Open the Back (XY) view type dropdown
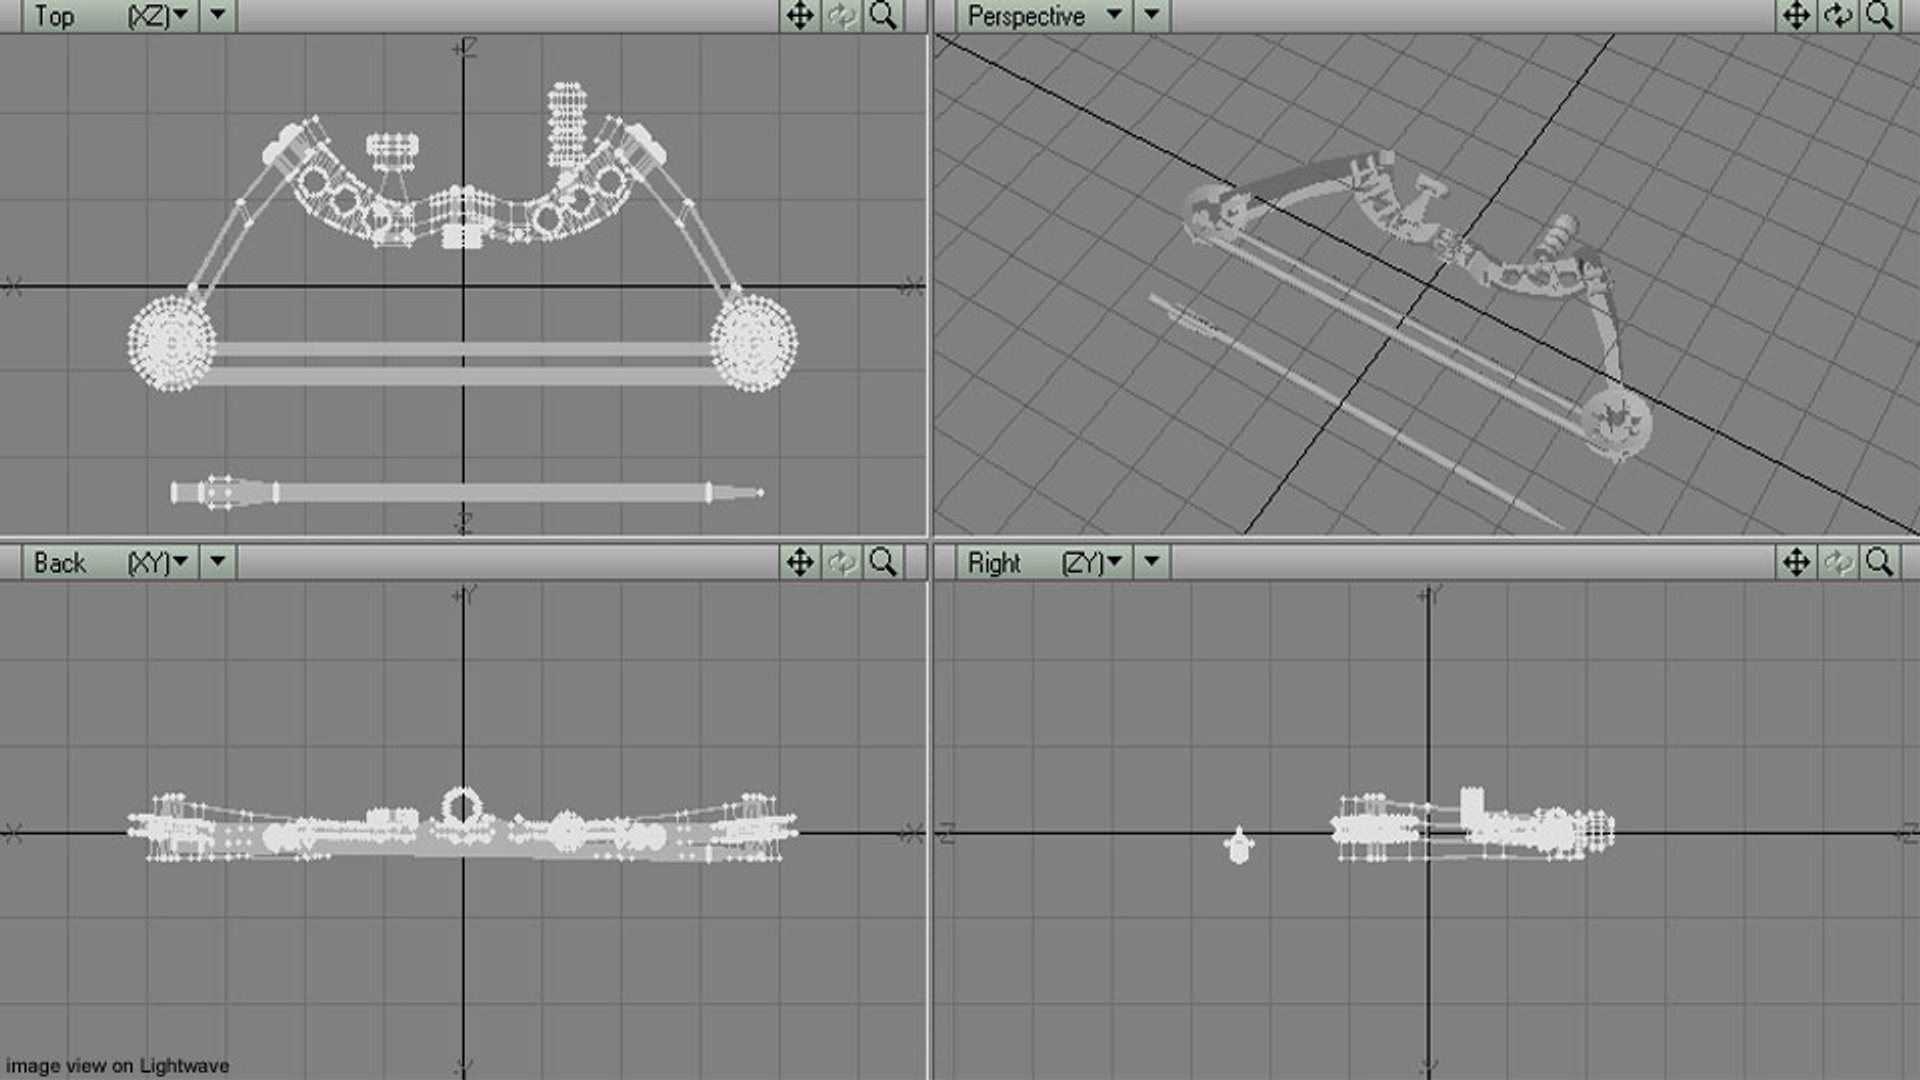Screen dimensions: 1920x1080 pyautogui.click(x=111, y=562)
